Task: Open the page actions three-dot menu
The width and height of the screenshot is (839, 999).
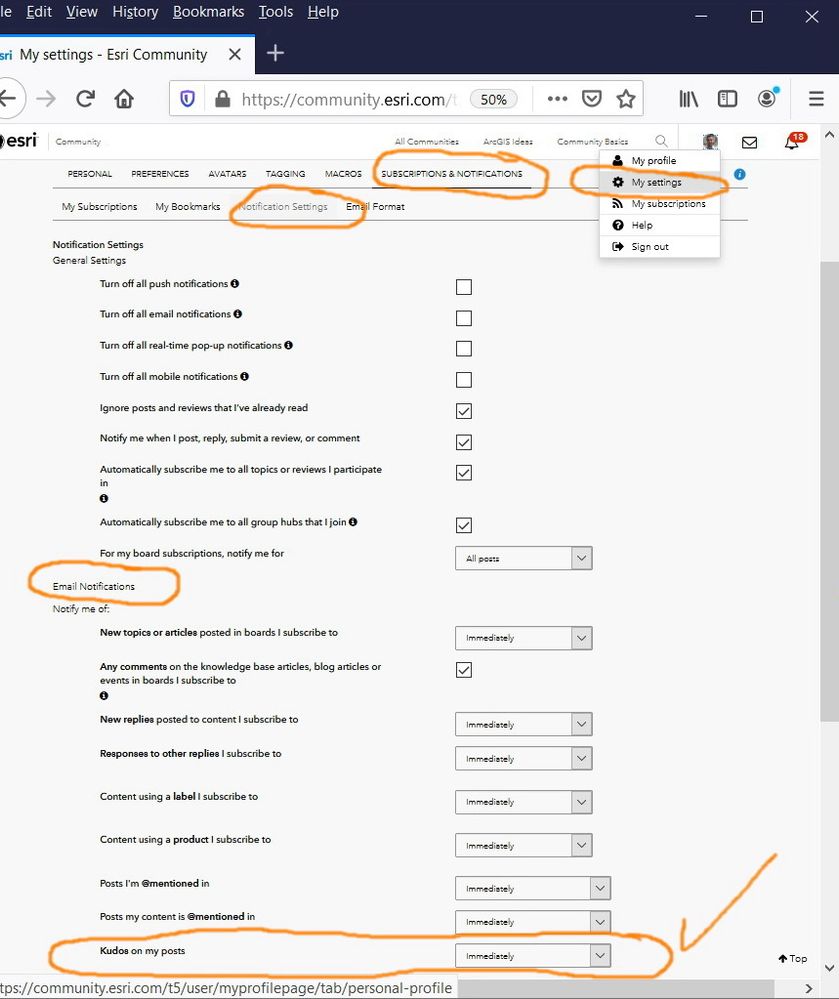Action: [557, 99]
